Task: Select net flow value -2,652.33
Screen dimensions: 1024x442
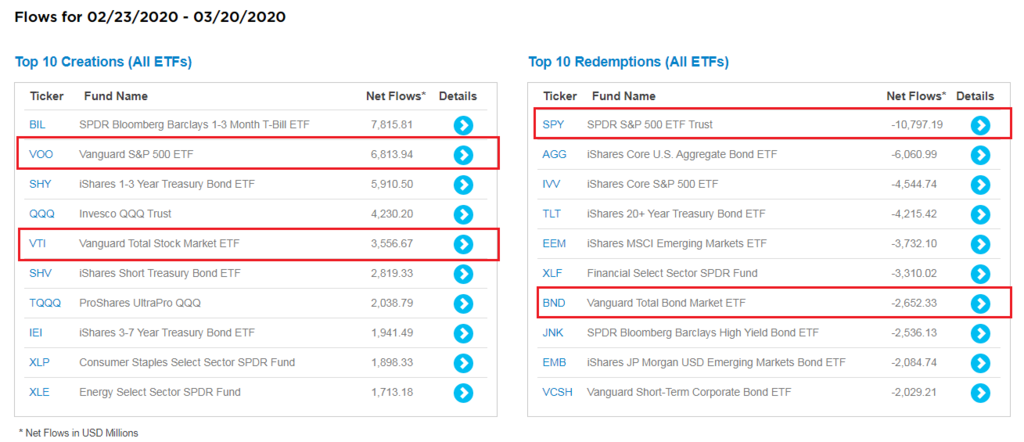Action: coord(914,303)
